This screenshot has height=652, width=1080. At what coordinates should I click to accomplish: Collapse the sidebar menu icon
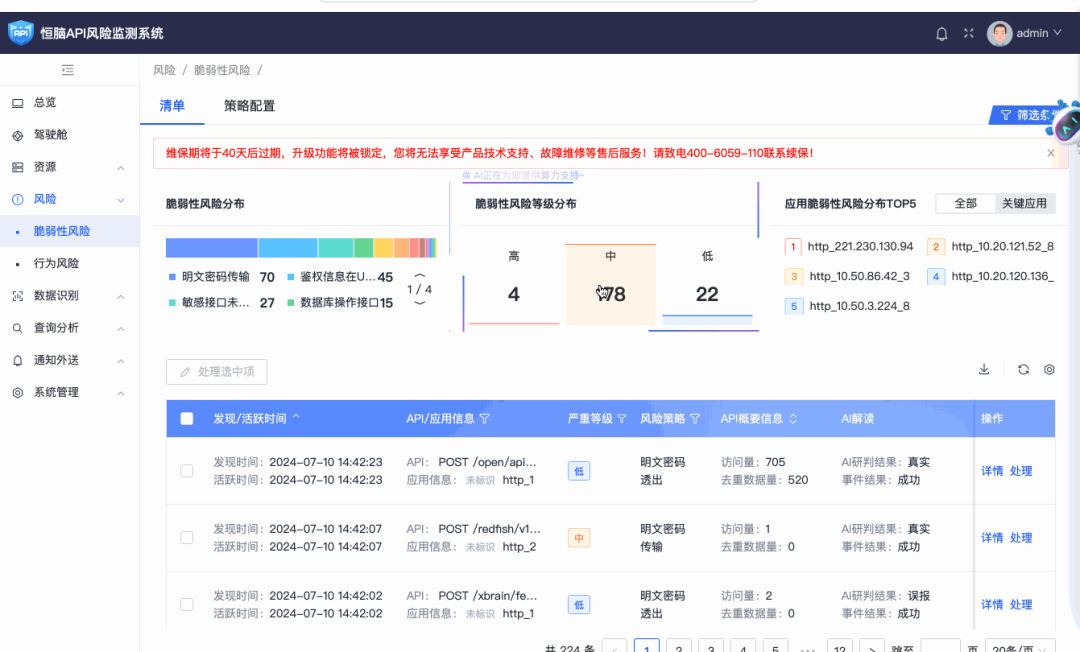[x=68, y=70]
